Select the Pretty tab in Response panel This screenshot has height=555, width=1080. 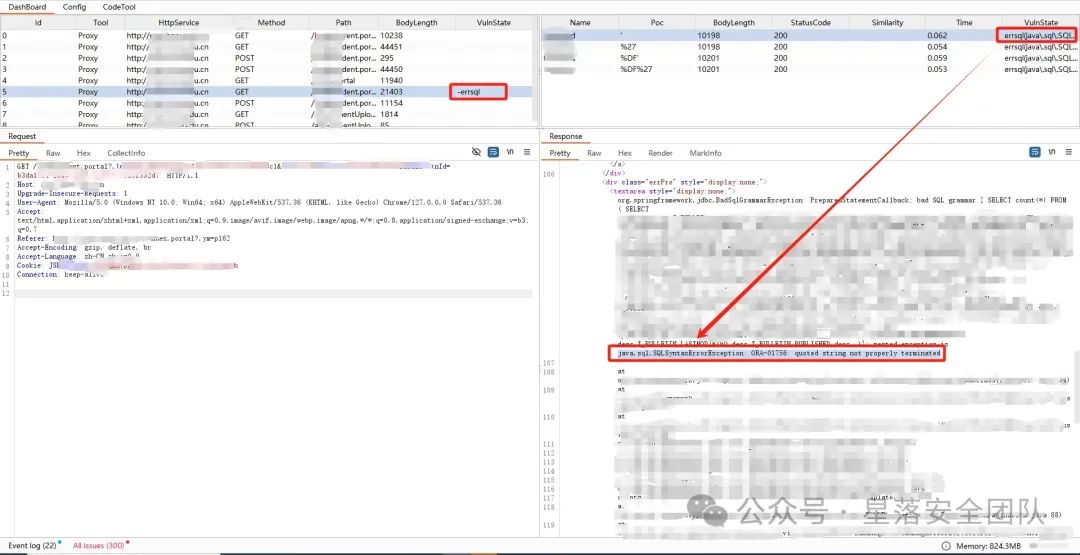click(560, 153)
